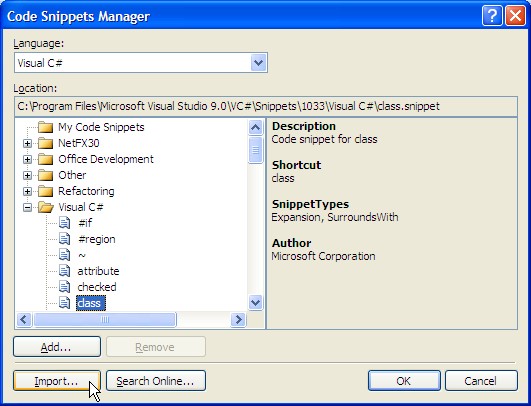531x406 pixels.
Task: Select the checked snippet file icon
Action: (x=64, y=286)
